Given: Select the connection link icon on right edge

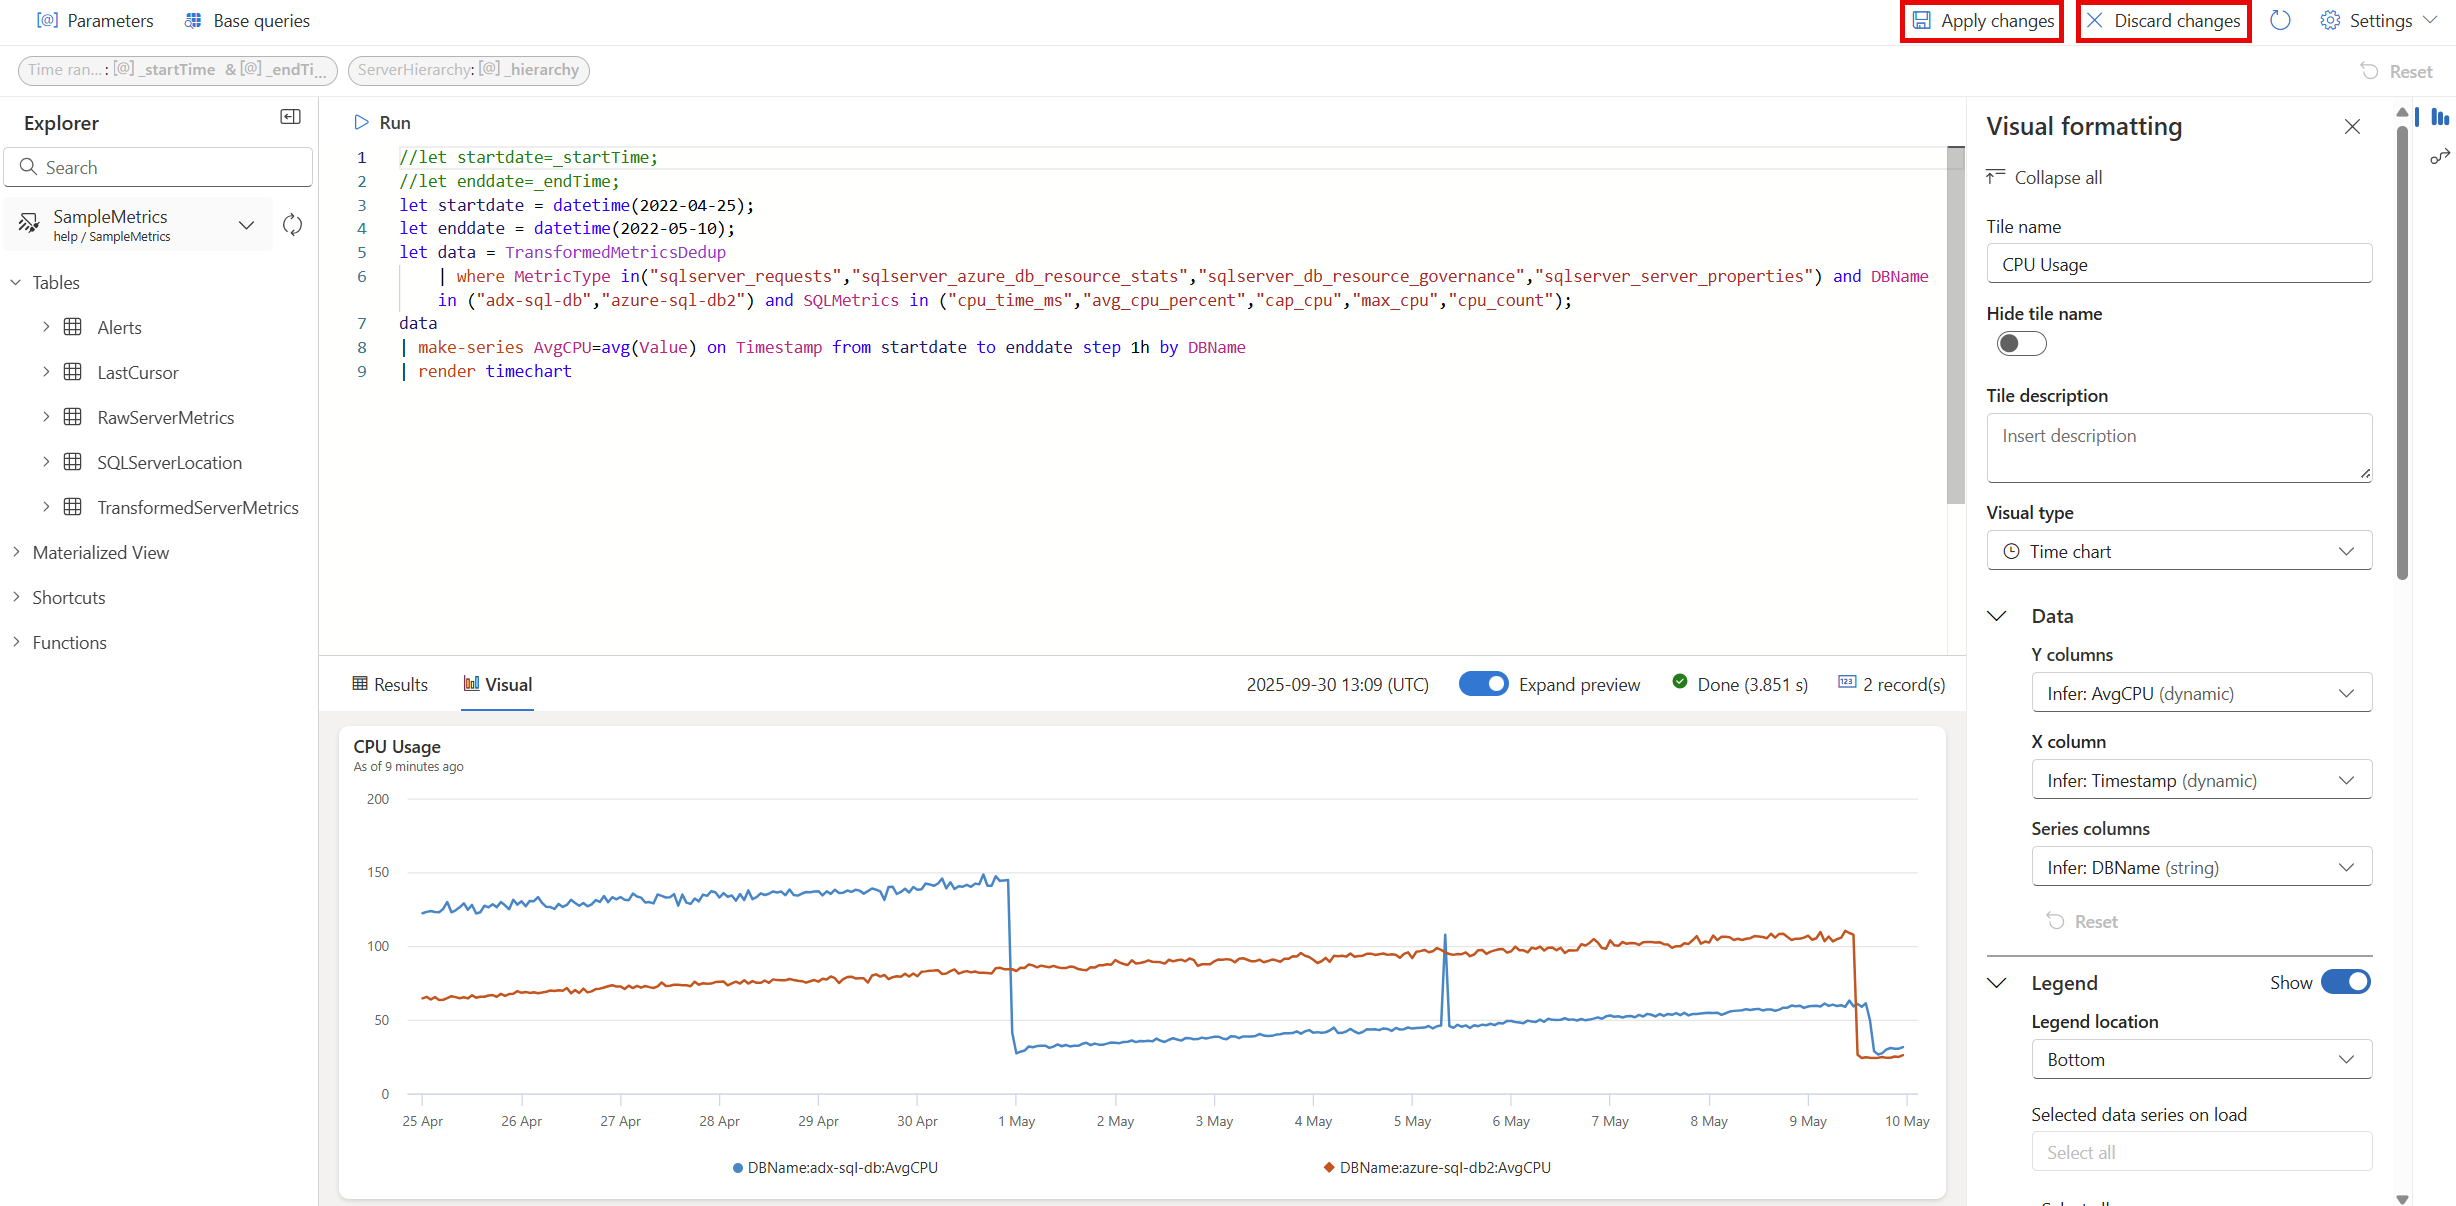Looking at the screenshot, I should pos(2440,156).
